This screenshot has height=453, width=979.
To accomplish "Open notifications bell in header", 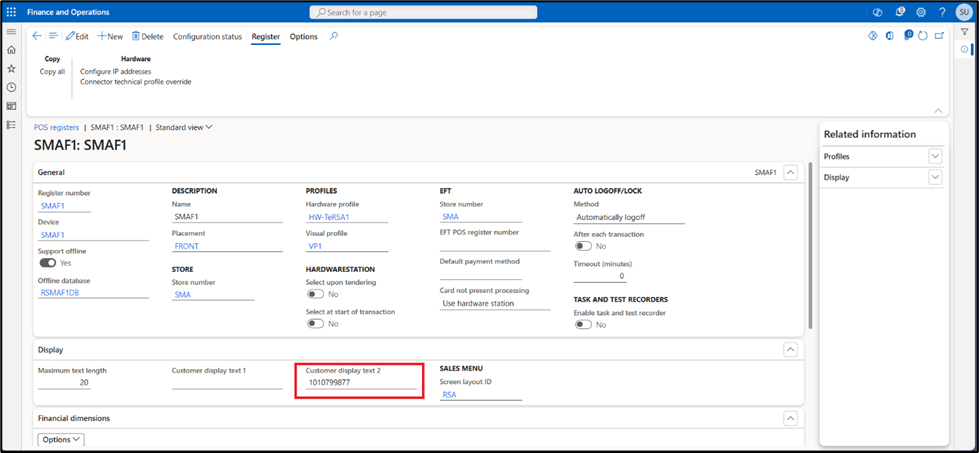I will 900,12.
